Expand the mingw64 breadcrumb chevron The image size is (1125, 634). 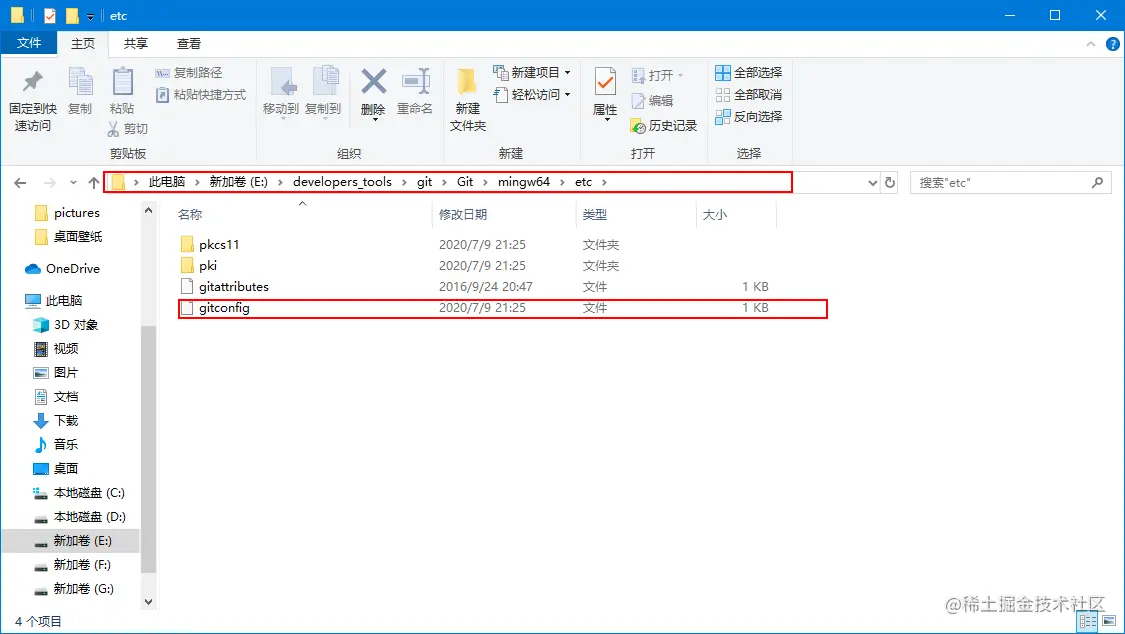(x=562, y=182)
